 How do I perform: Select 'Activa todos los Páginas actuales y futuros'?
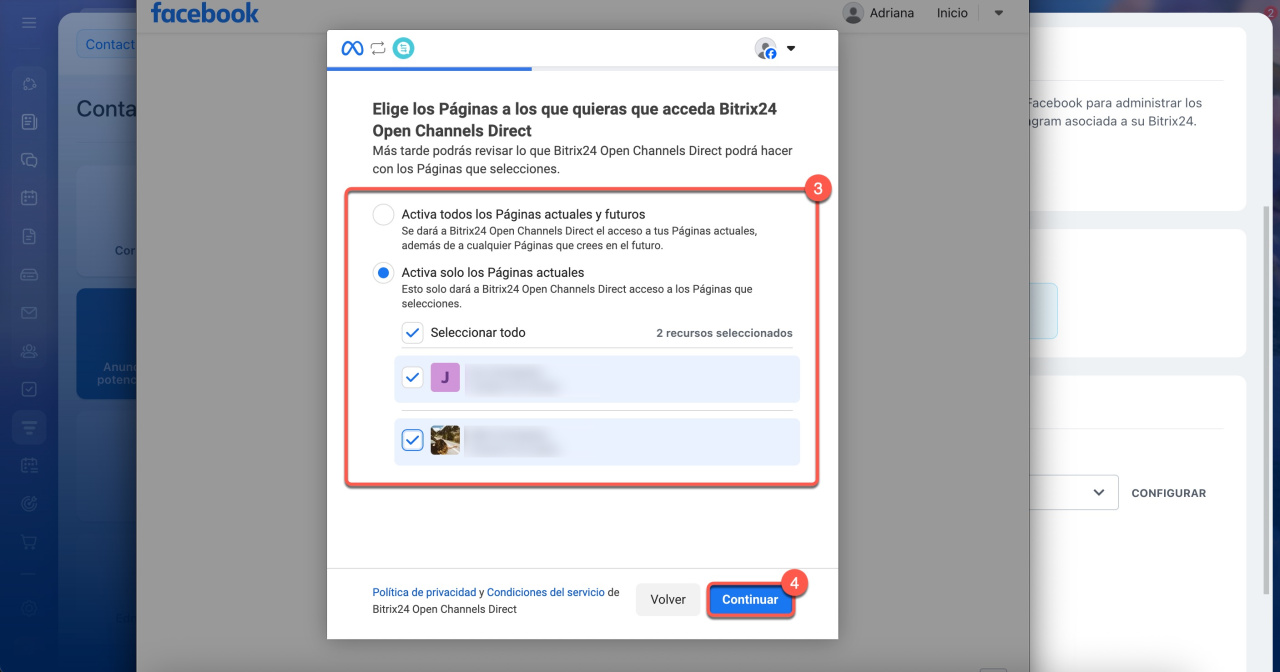tap(383, 215)
